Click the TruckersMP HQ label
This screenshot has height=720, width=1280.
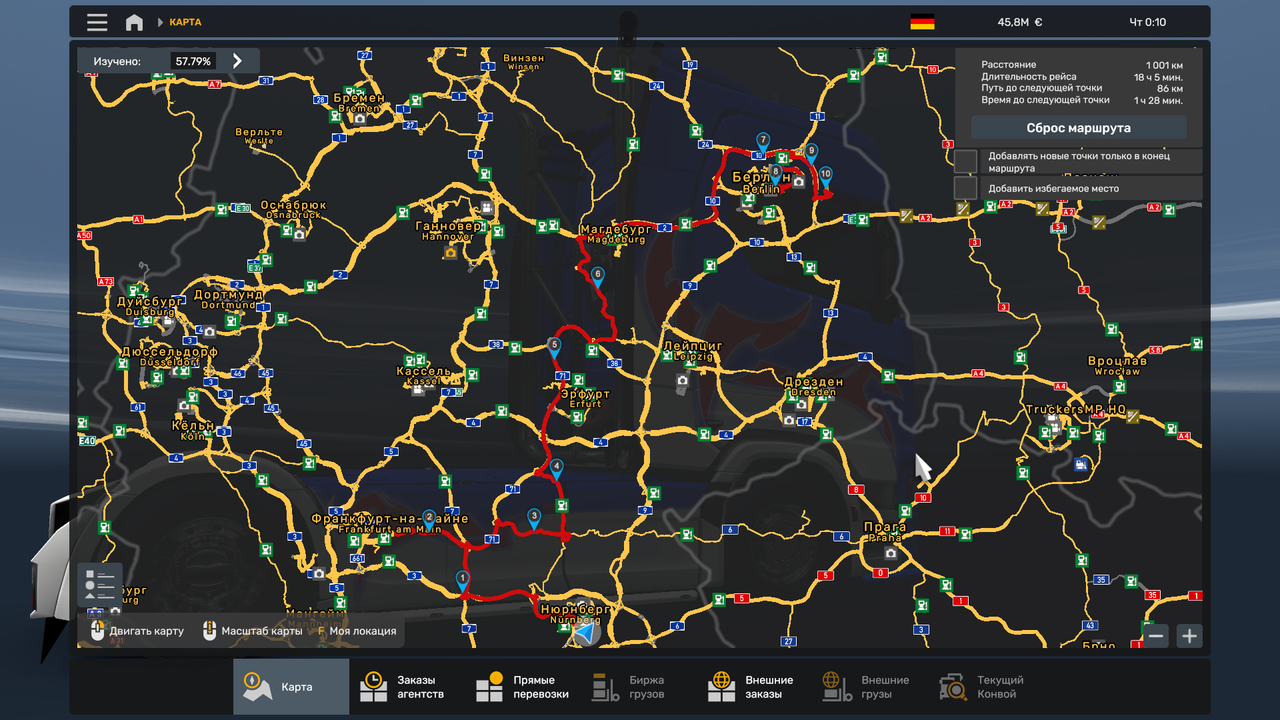click(x=1075, y=410)
